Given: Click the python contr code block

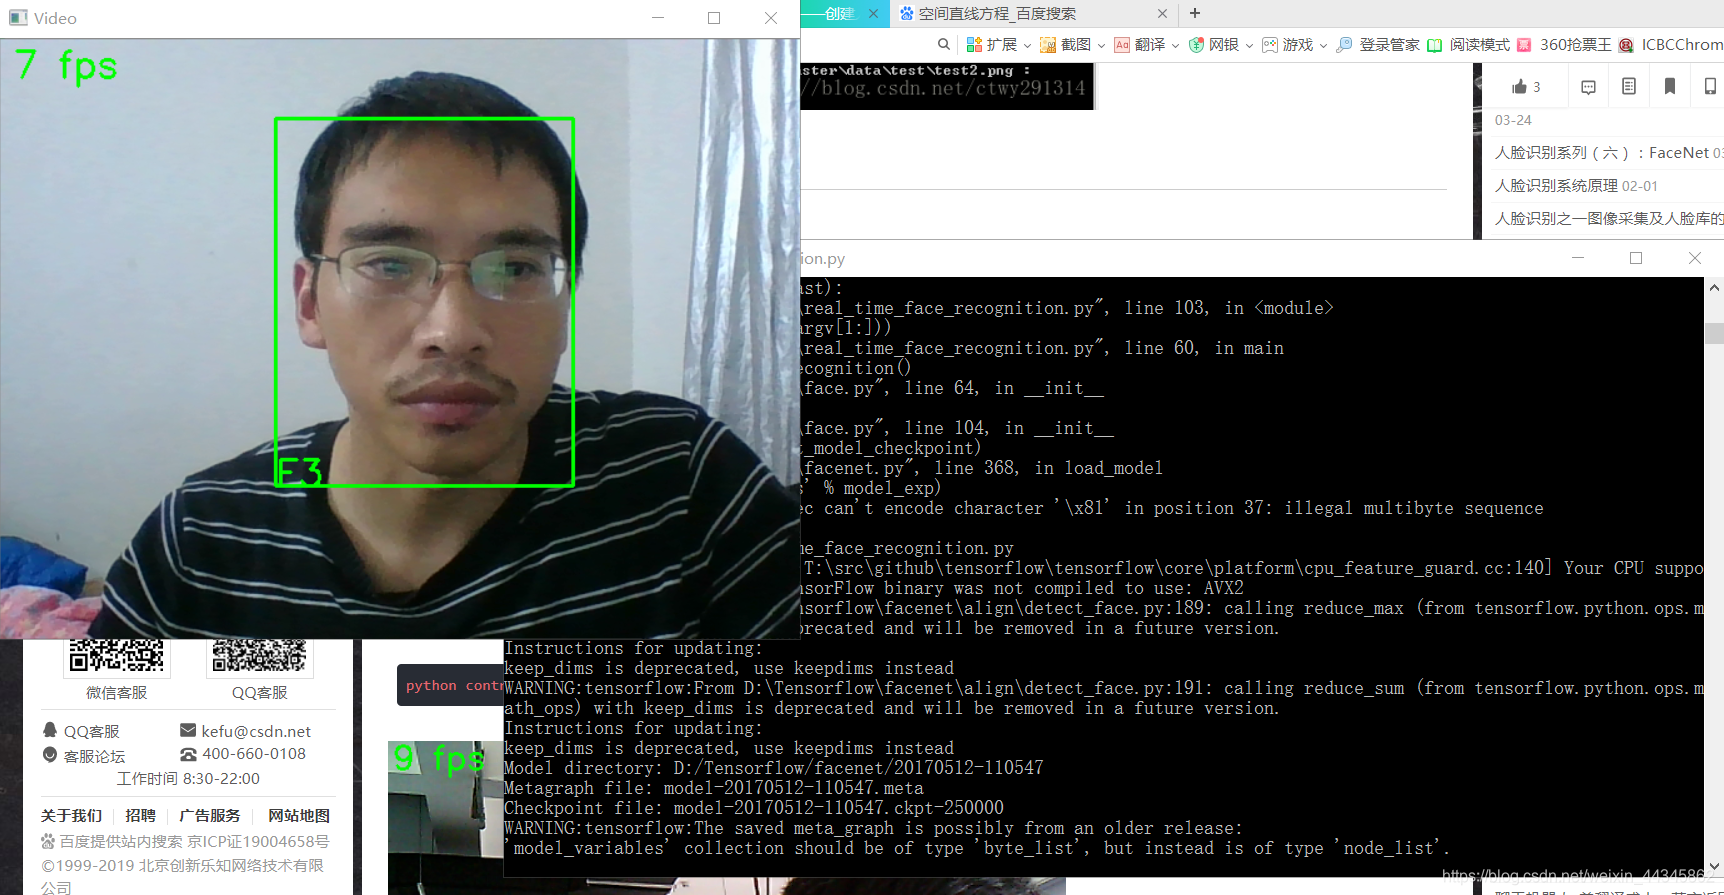Looking at the screenshot, I should [x=450, y=685].
